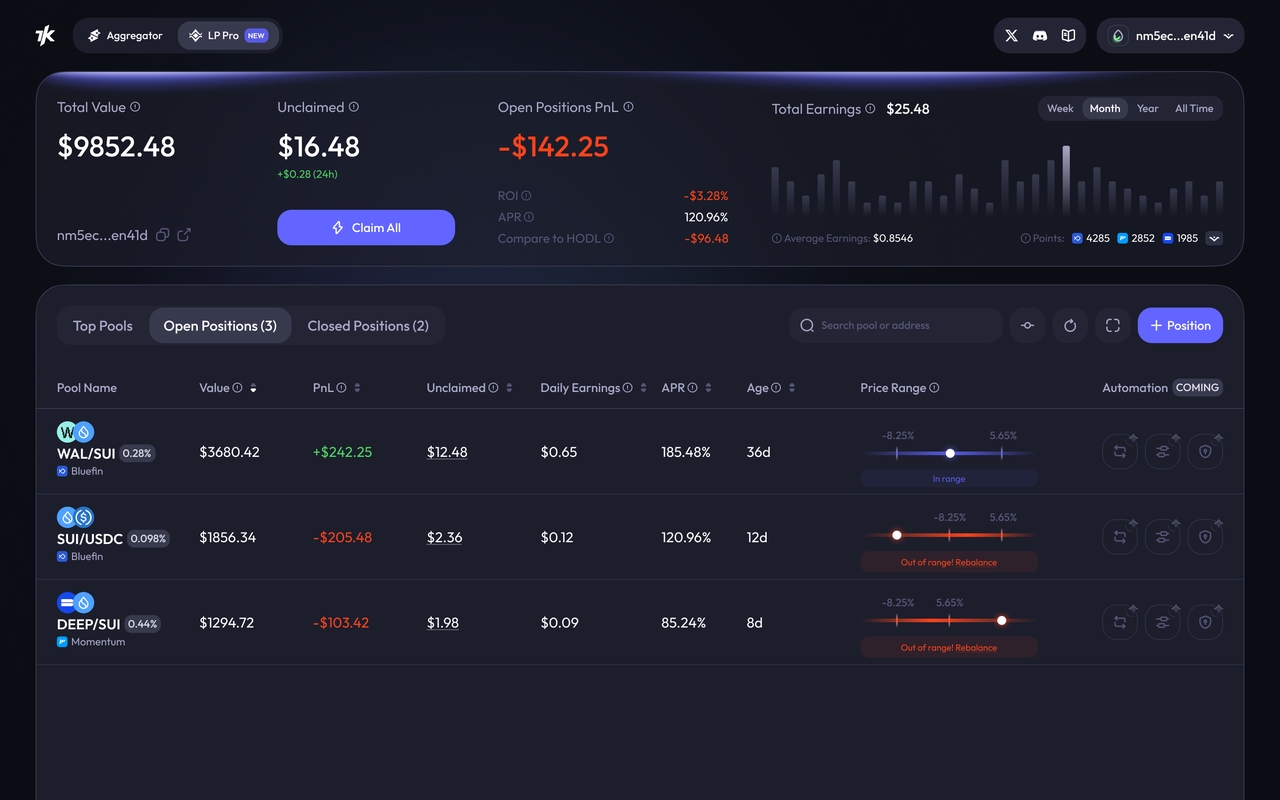This screenshot has height=800, width=1280.
Task: Switch earnings chart to All Time
Action: point(1194,109)
